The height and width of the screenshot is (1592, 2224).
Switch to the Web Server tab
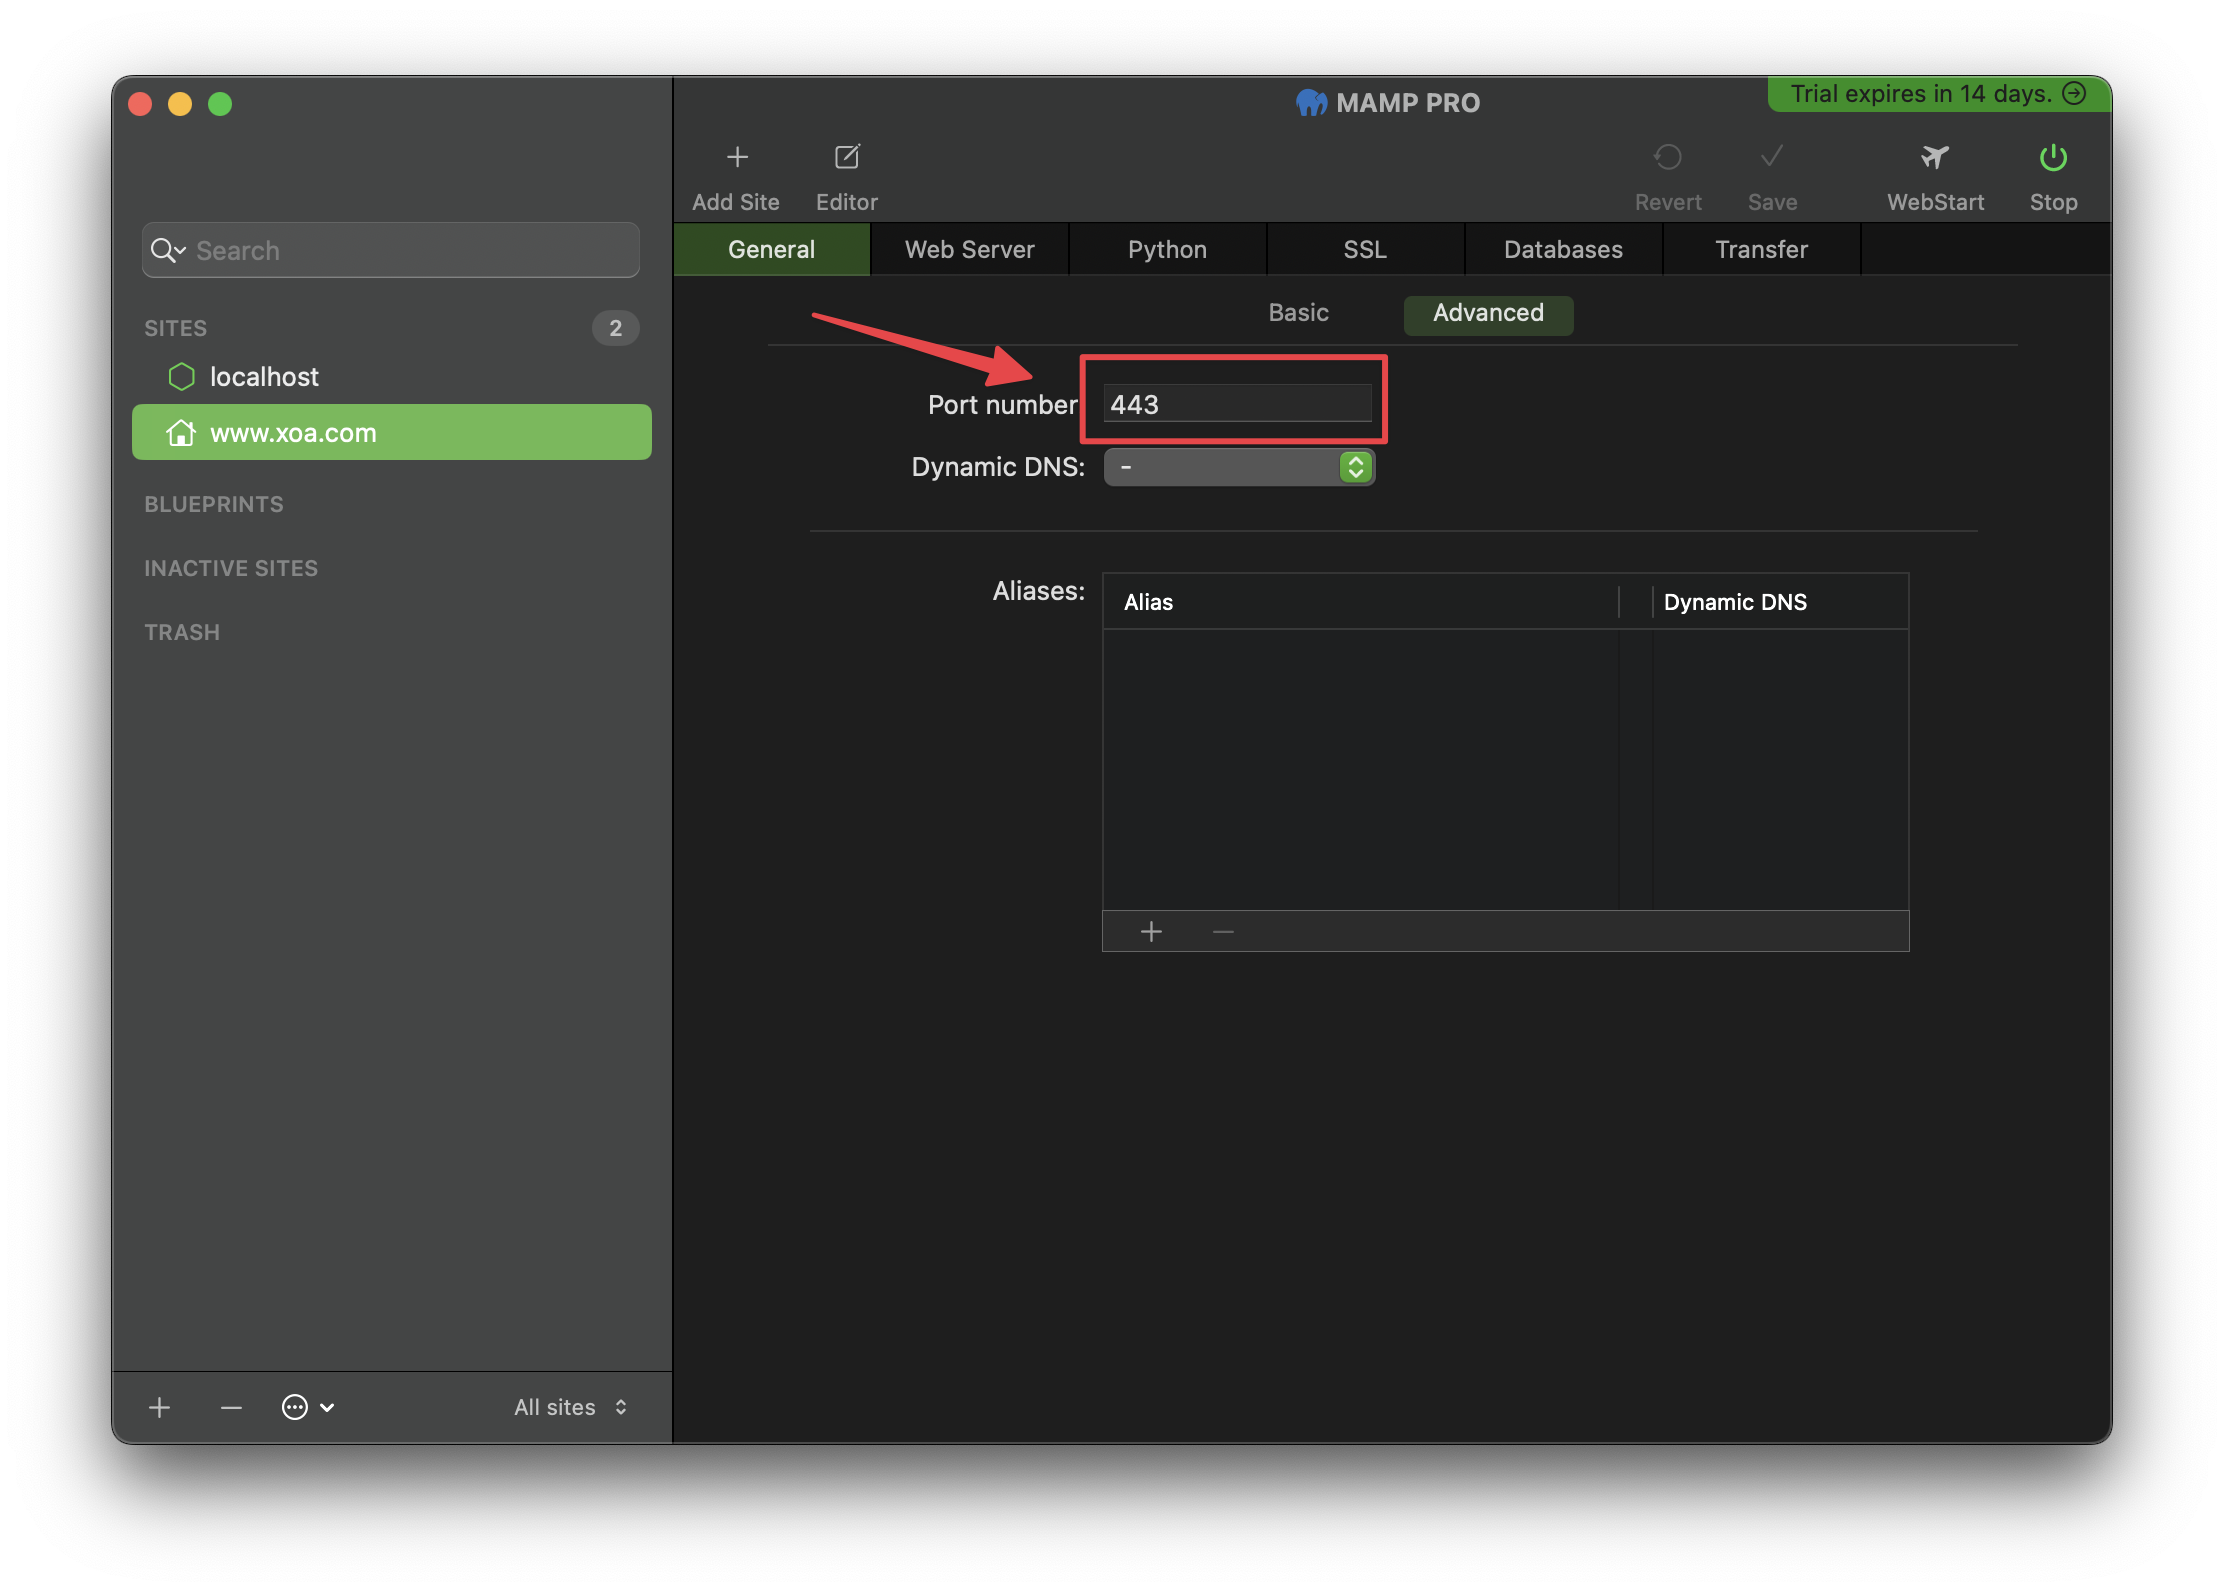click(x=969, y=250)
